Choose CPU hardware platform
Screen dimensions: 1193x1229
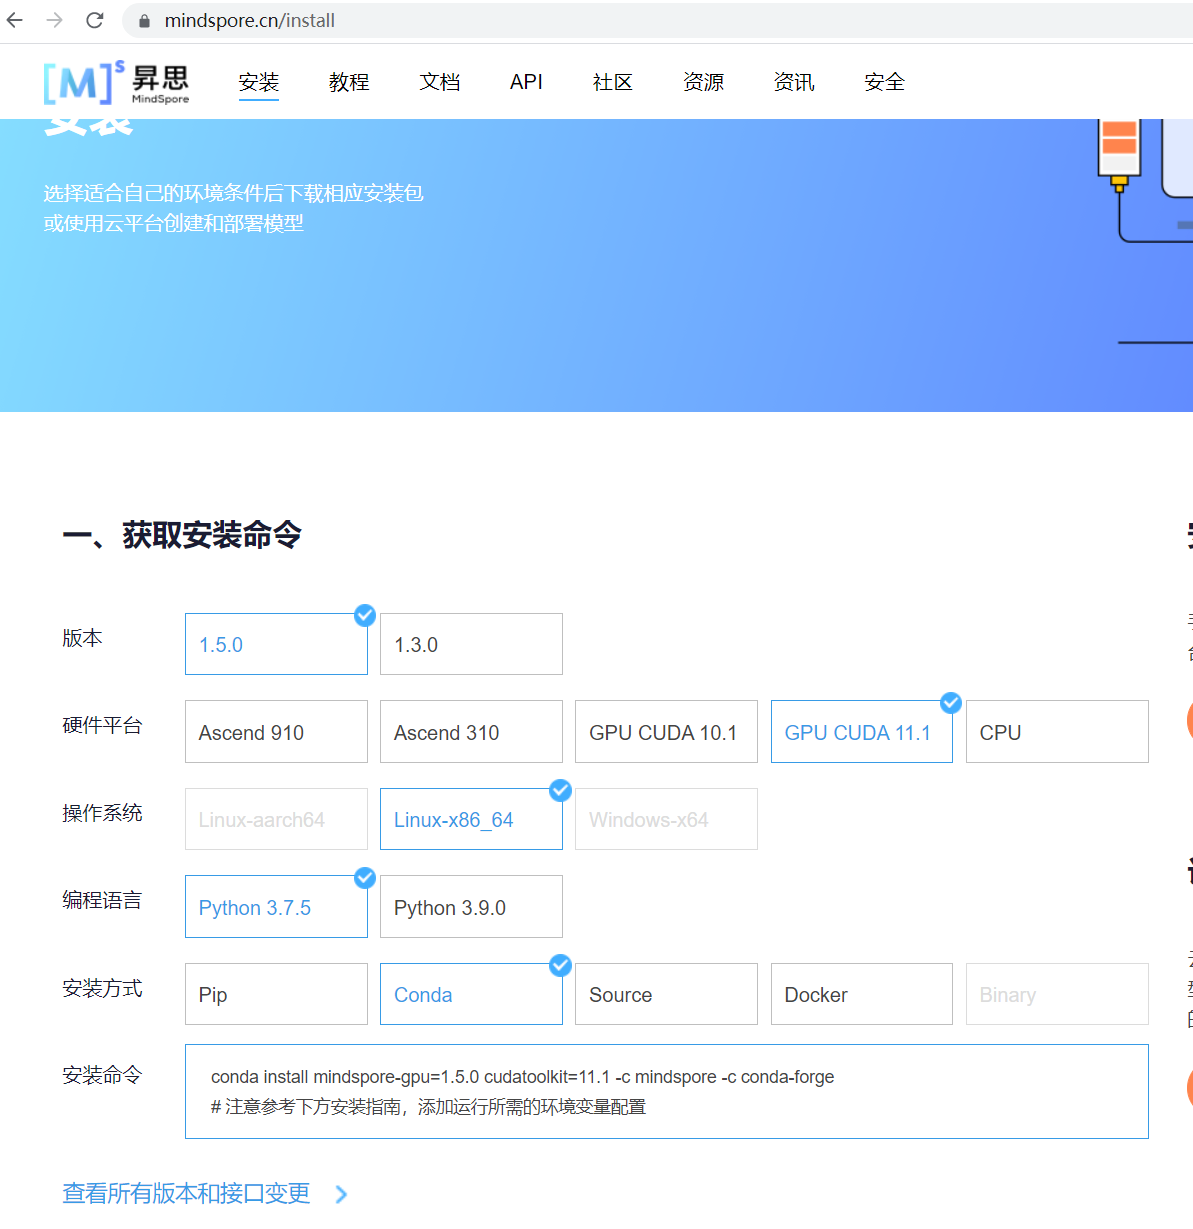1057,732
